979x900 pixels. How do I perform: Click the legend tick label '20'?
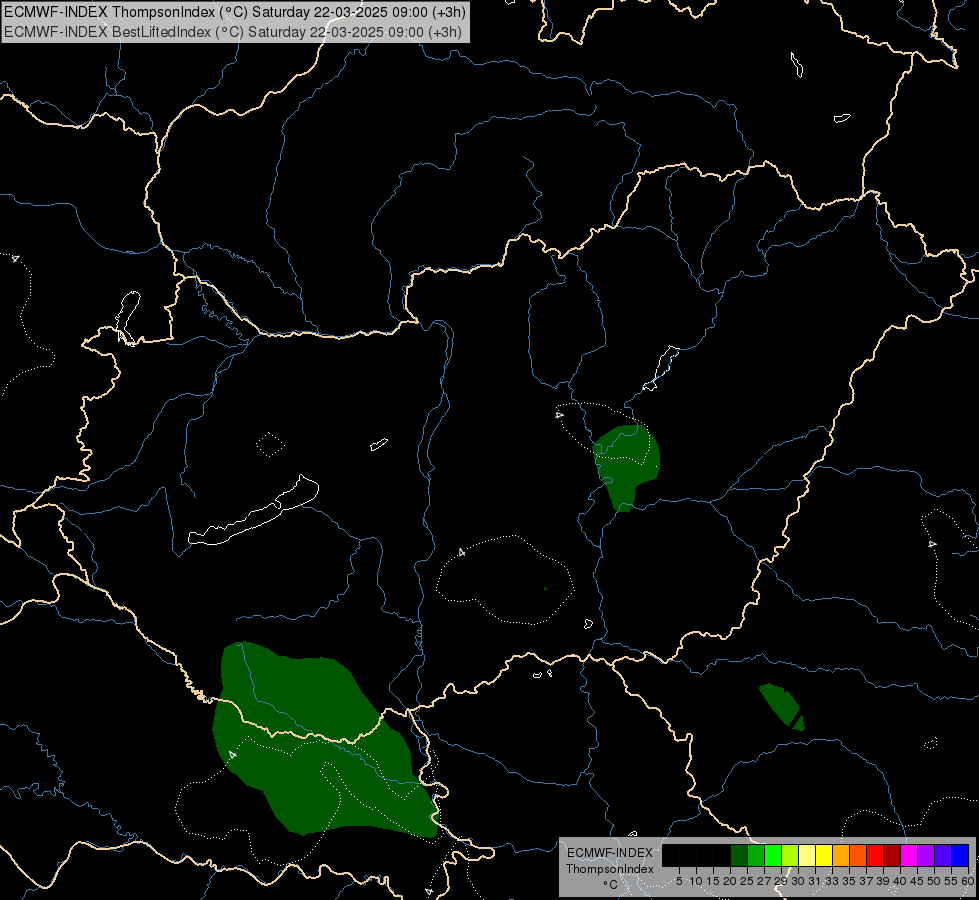coord(730,881)
